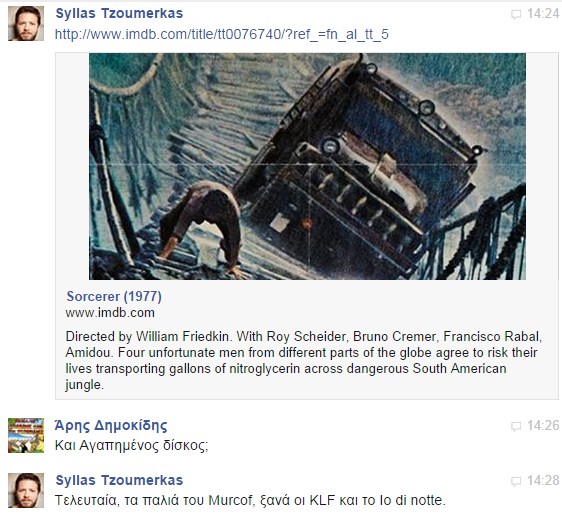Click the message mentioning Murcof and KLF

coord(250,500)
